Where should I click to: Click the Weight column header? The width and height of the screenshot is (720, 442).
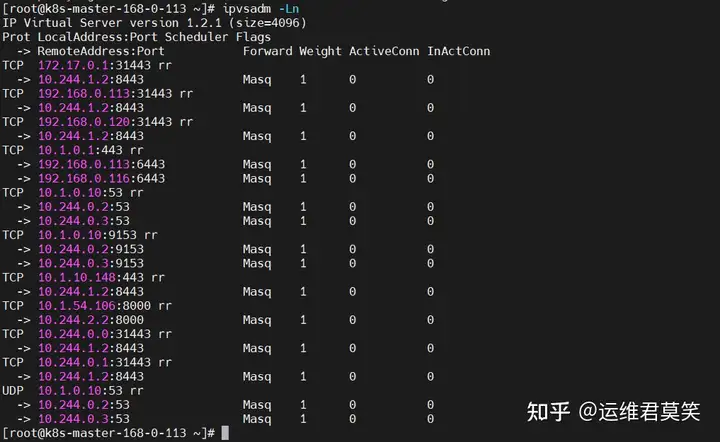point(320,51)
